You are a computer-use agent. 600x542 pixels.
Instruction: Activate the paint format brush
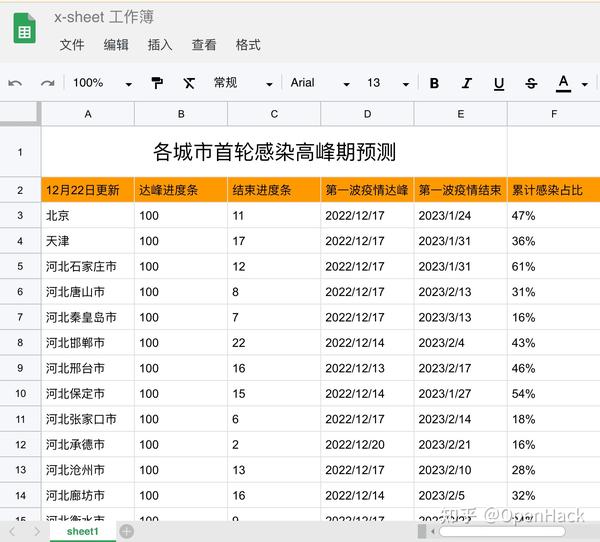tap(157, 83)
